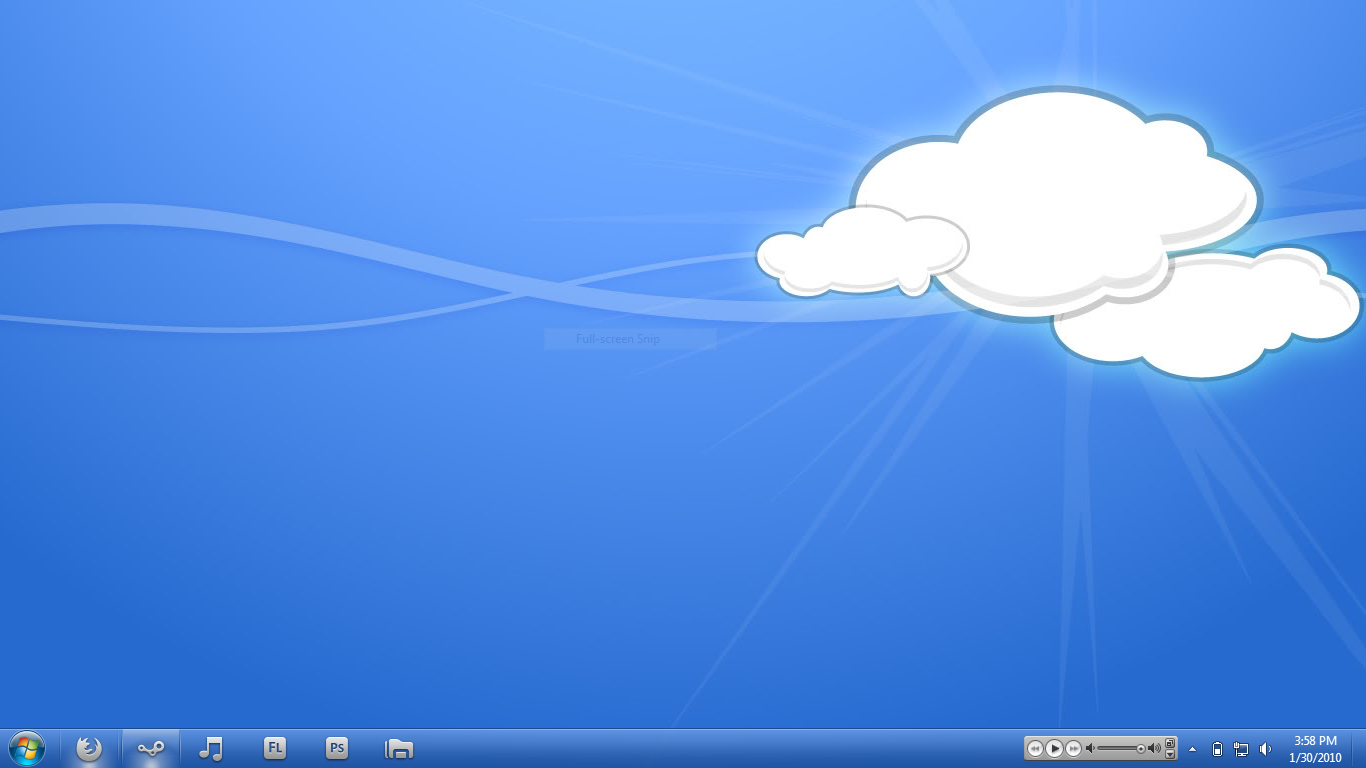Image resolution: width=1366 pixels, height=768 pixels.
Task: Open the folder explorer taskbar icon
Action: coord(399,748)
